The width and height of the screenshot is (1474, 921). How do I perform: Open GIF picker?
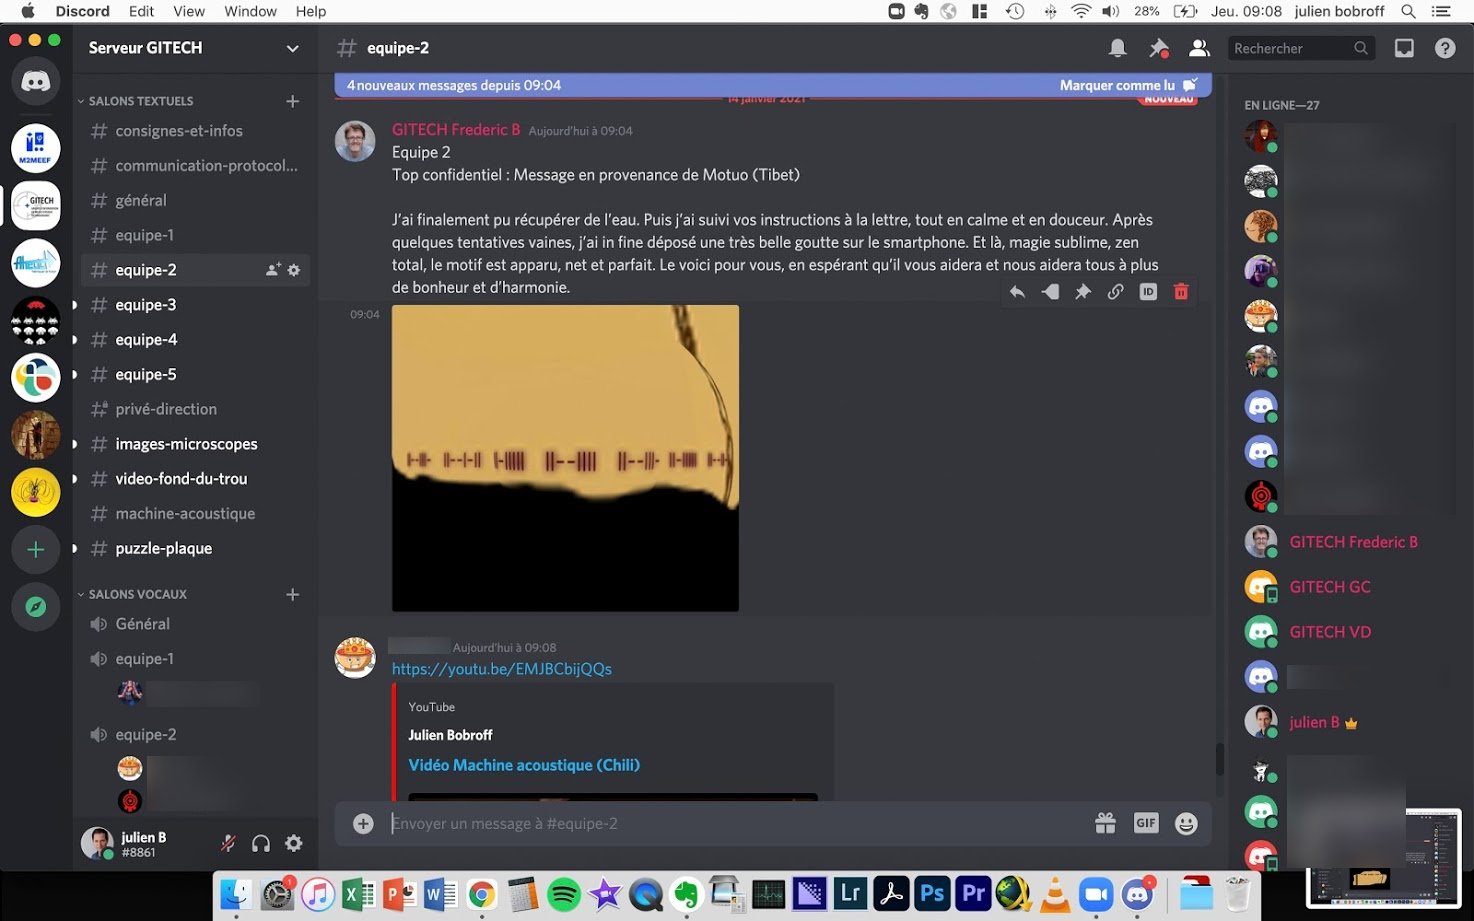[1146, 823]
